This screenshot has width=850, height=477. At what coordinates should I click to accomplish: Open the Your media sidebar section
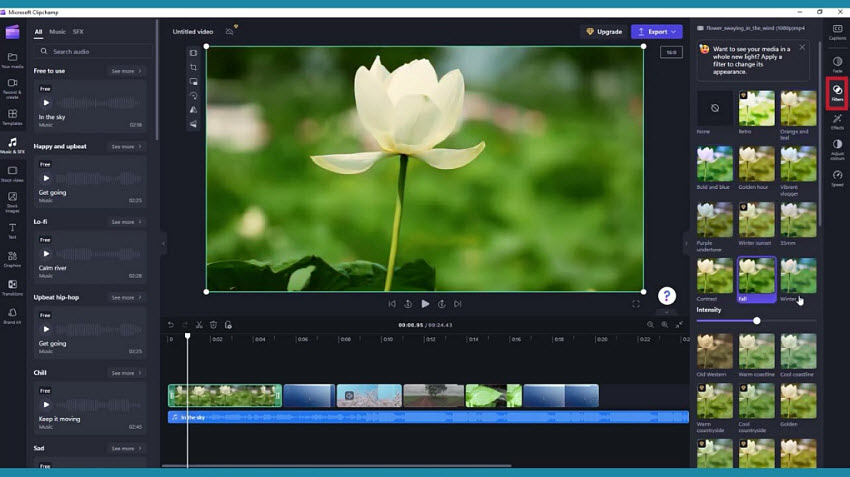point(12,60)
